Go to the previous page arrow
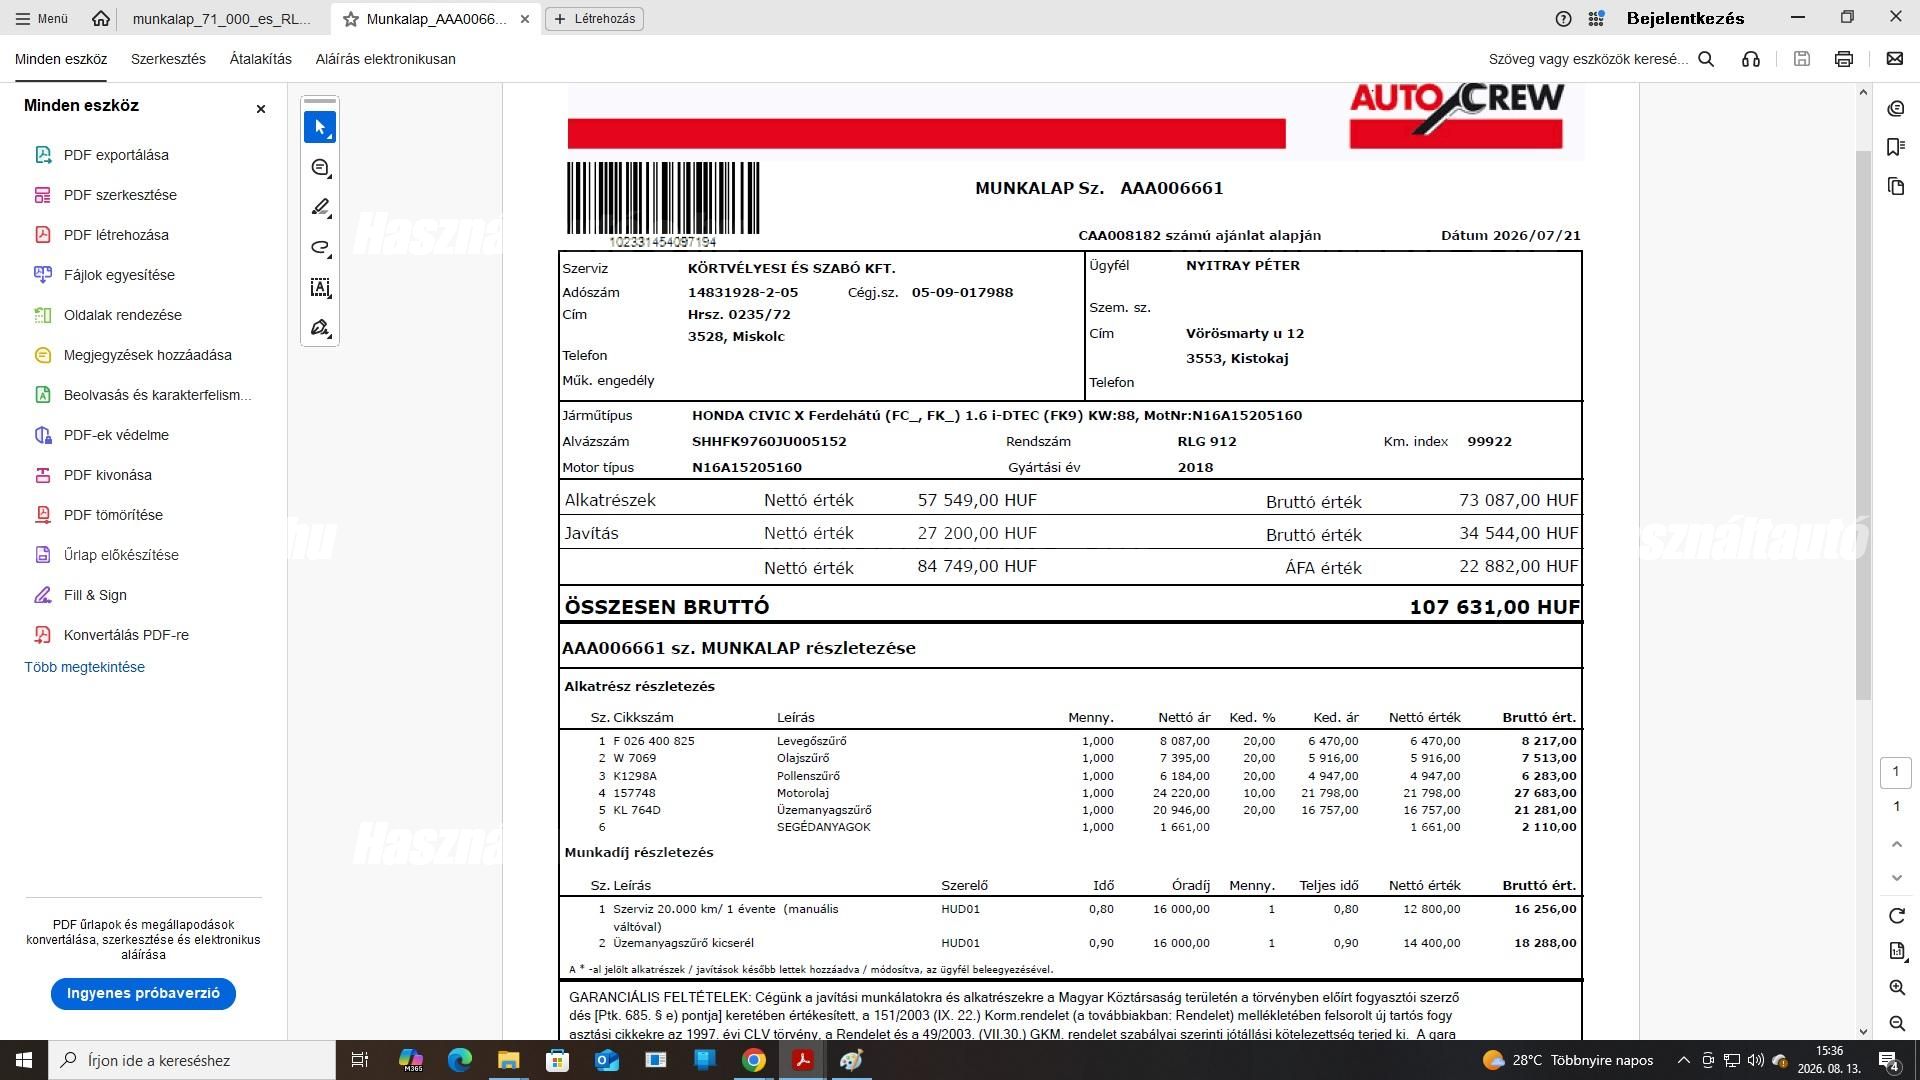1920x1080 pixels. point(1897,844)
